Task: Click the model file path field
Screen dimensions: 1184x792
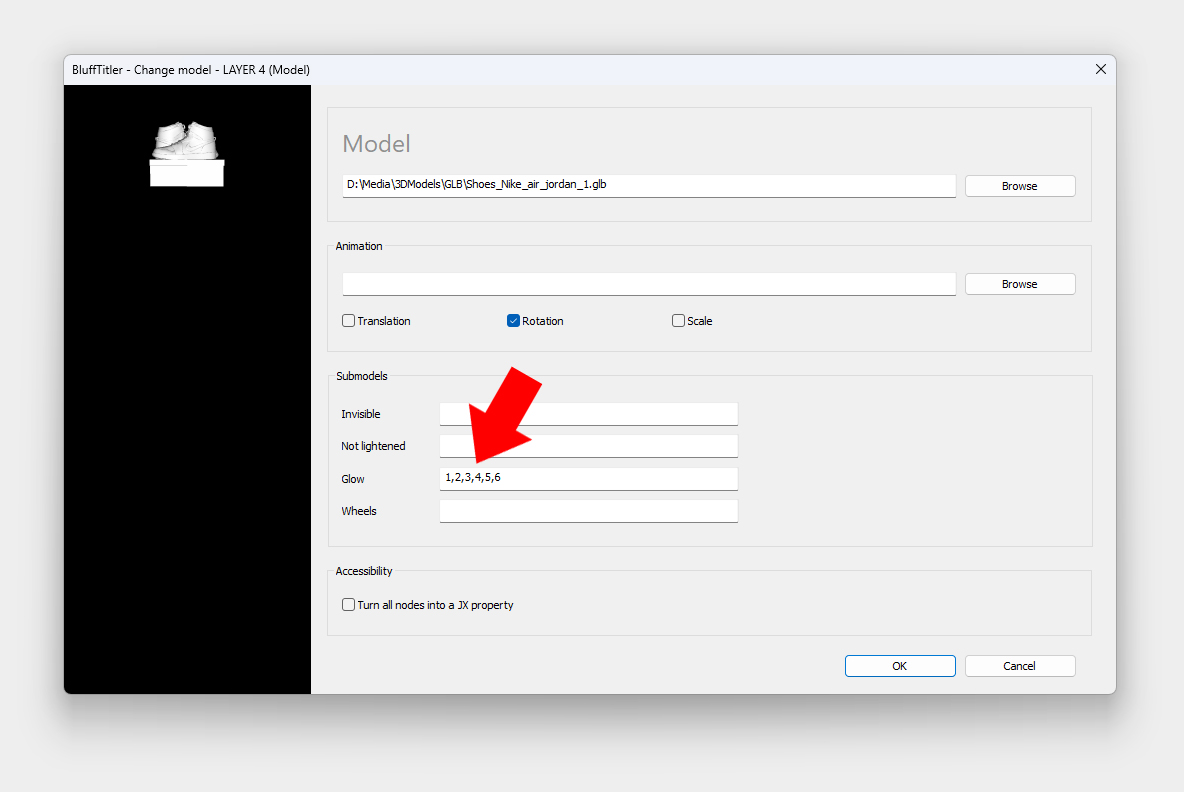Action: coord(648,186)
